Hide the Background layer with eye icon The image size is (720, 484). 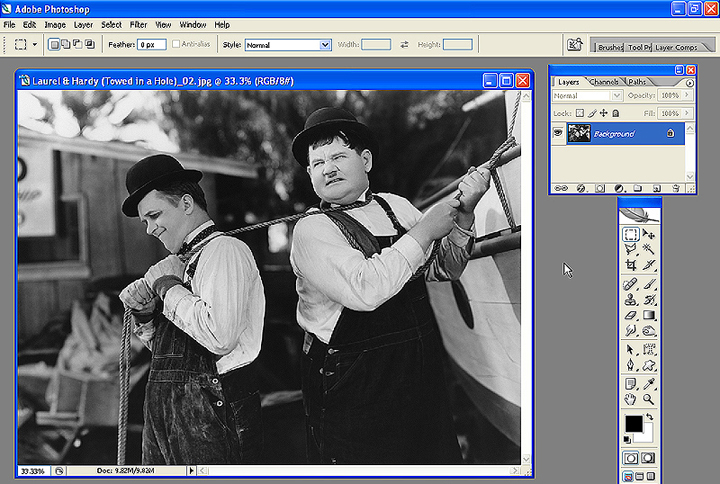tap(558, 133)
